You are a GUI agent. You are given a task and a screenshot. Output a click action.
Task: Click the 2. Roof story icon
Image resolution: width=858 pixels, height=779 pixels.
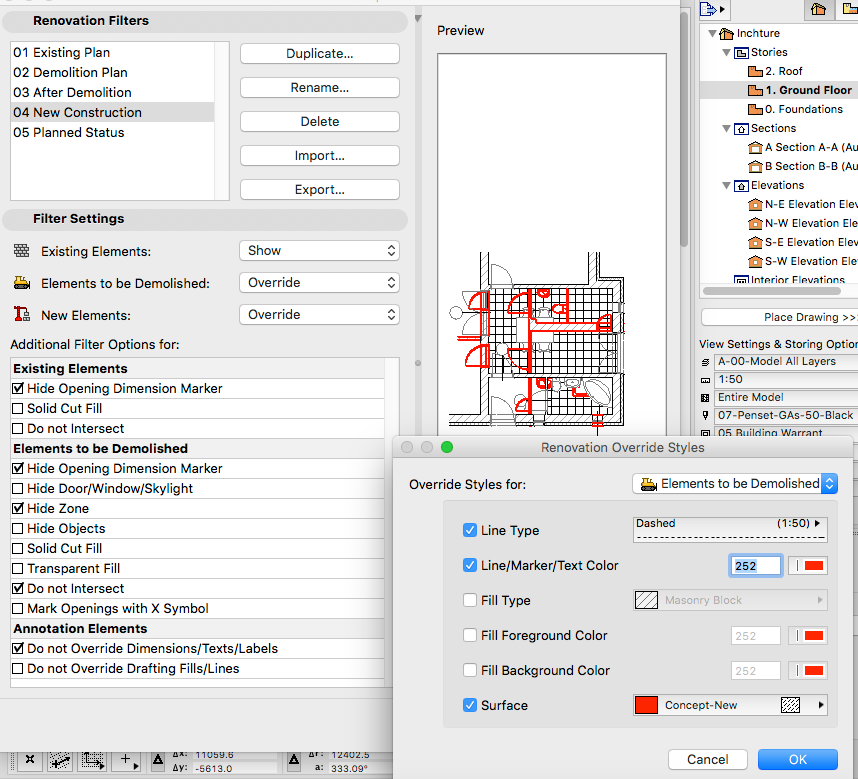point(755,71)
